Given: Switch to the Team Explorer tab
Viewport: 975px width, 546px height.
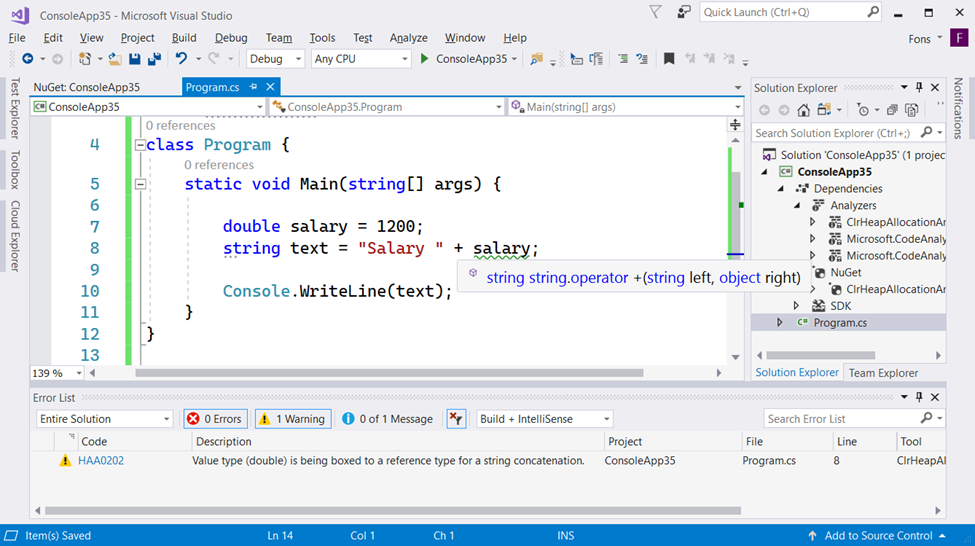Looking at the screenshot, I should (883, 372).
